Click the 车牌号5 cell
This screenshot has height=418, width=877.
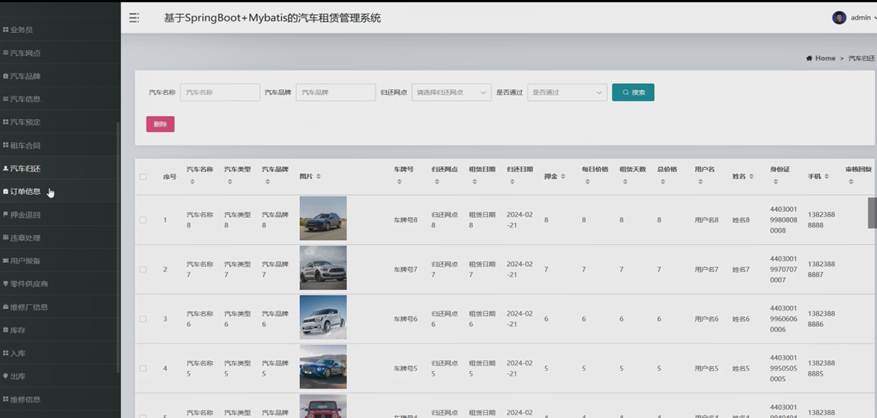pos(406,368)
